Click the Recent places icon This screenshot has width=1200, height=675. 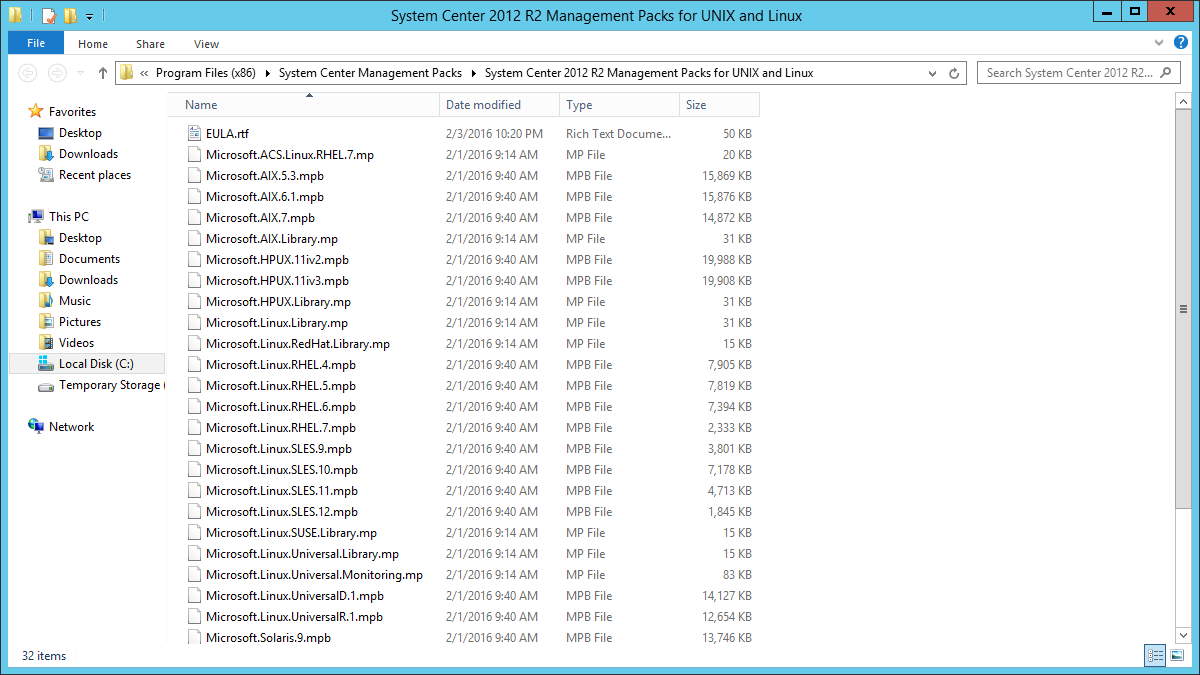[46, 174]
